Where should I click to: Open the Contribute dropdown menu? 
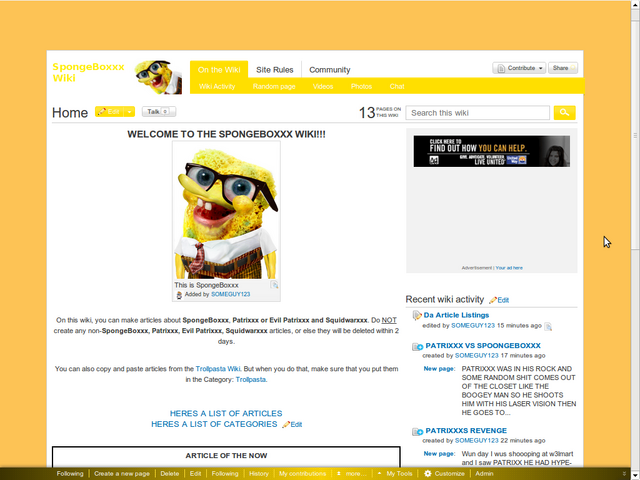pyautogui.click(x=519, y=68)
